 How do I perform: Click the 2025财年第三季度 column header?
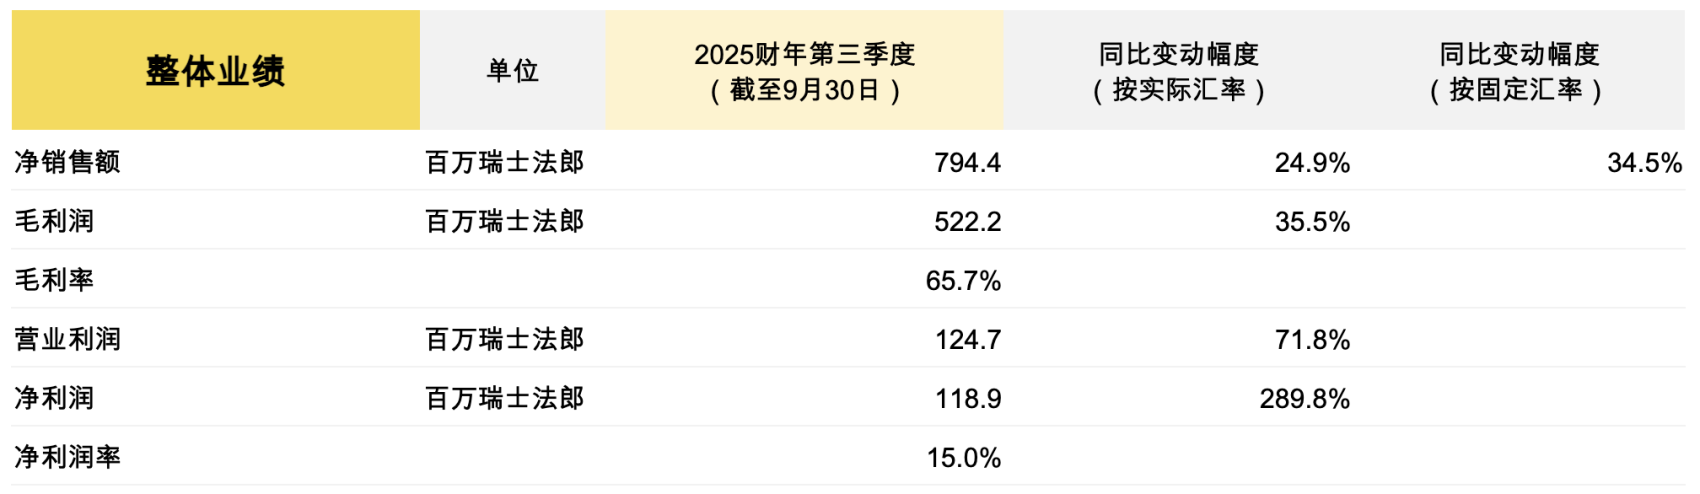(x=804, y=71)
